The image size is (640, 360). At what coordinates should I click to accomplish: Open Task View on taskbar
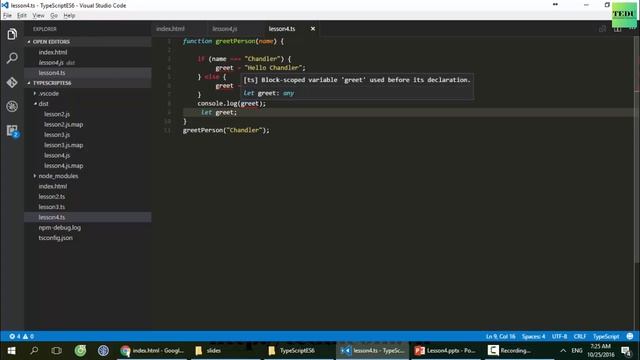point(57,351)
